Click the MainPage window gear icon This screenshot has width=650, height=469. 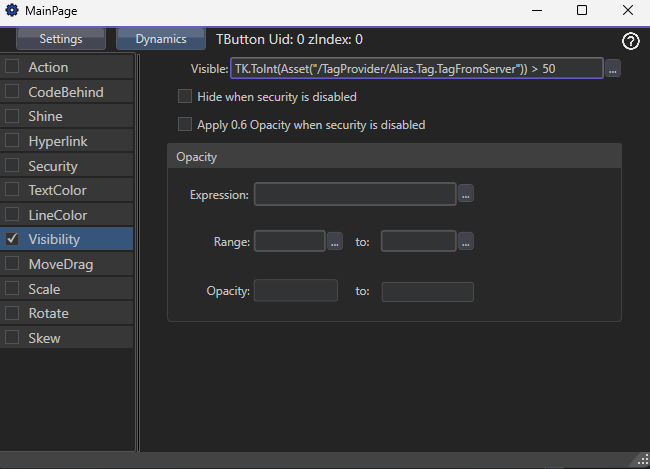[x=13, y=10]
